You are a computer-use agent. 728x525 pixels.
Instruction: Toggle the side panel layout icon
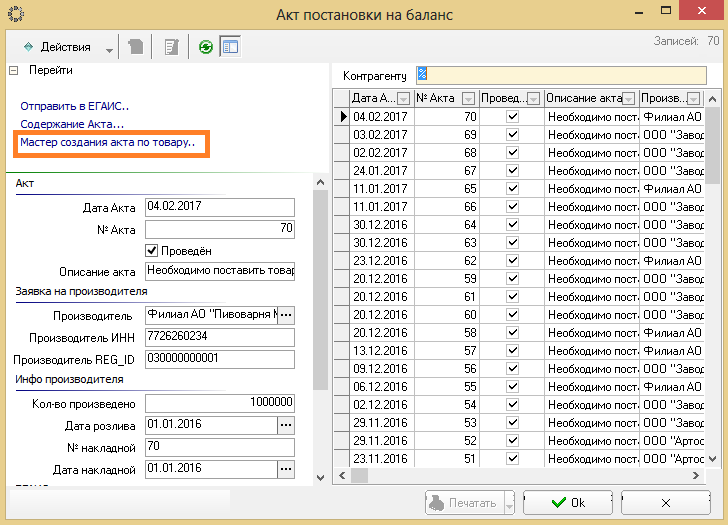[230, 47]
